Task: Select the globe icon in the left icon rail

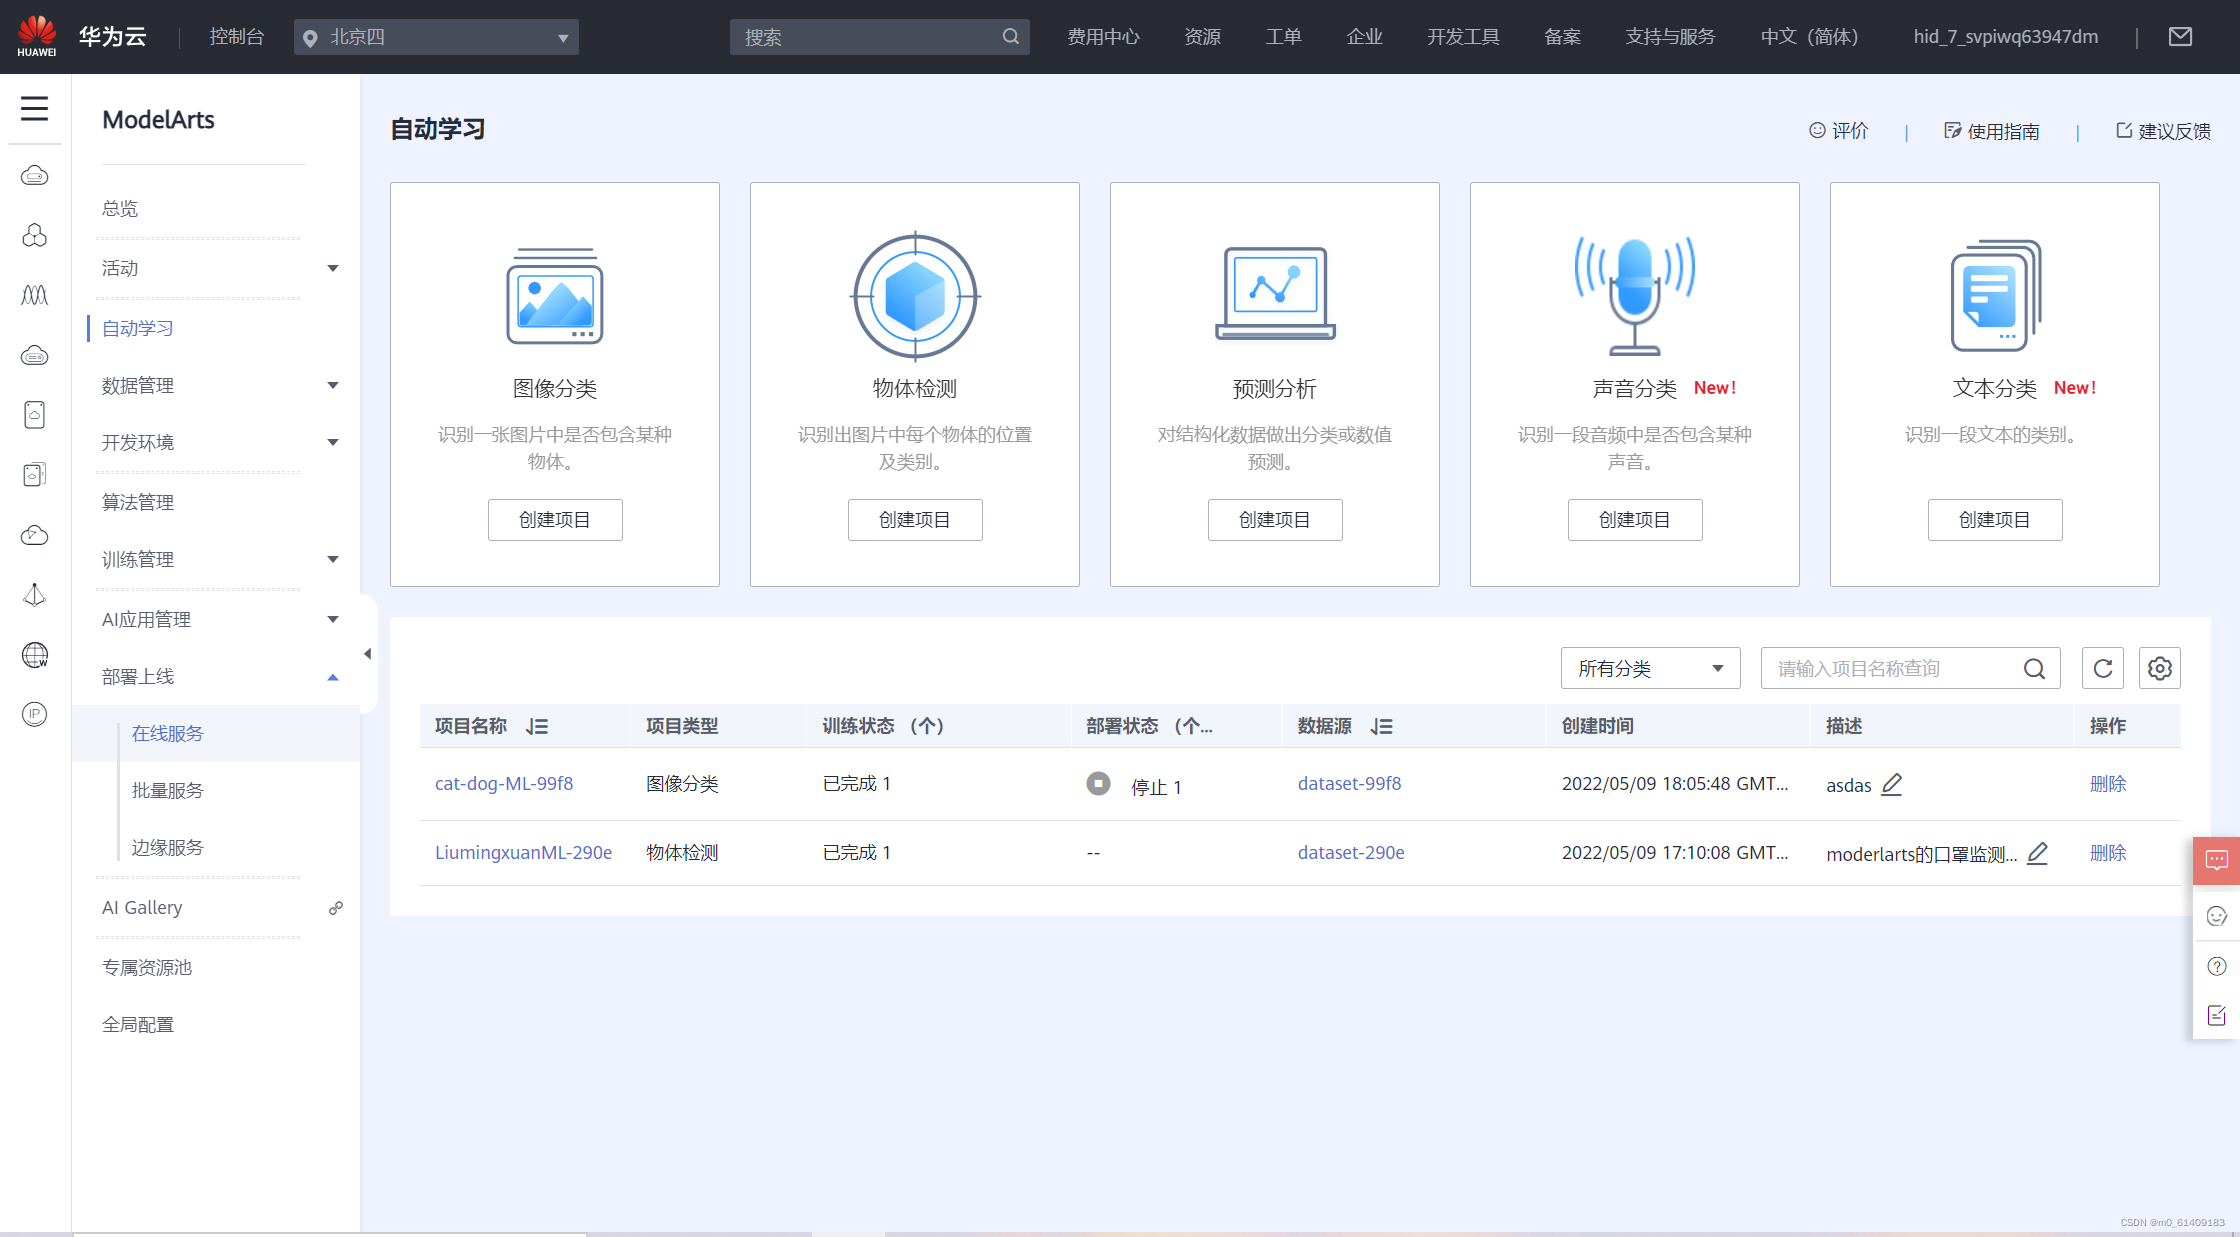Action: click(34, 656)
